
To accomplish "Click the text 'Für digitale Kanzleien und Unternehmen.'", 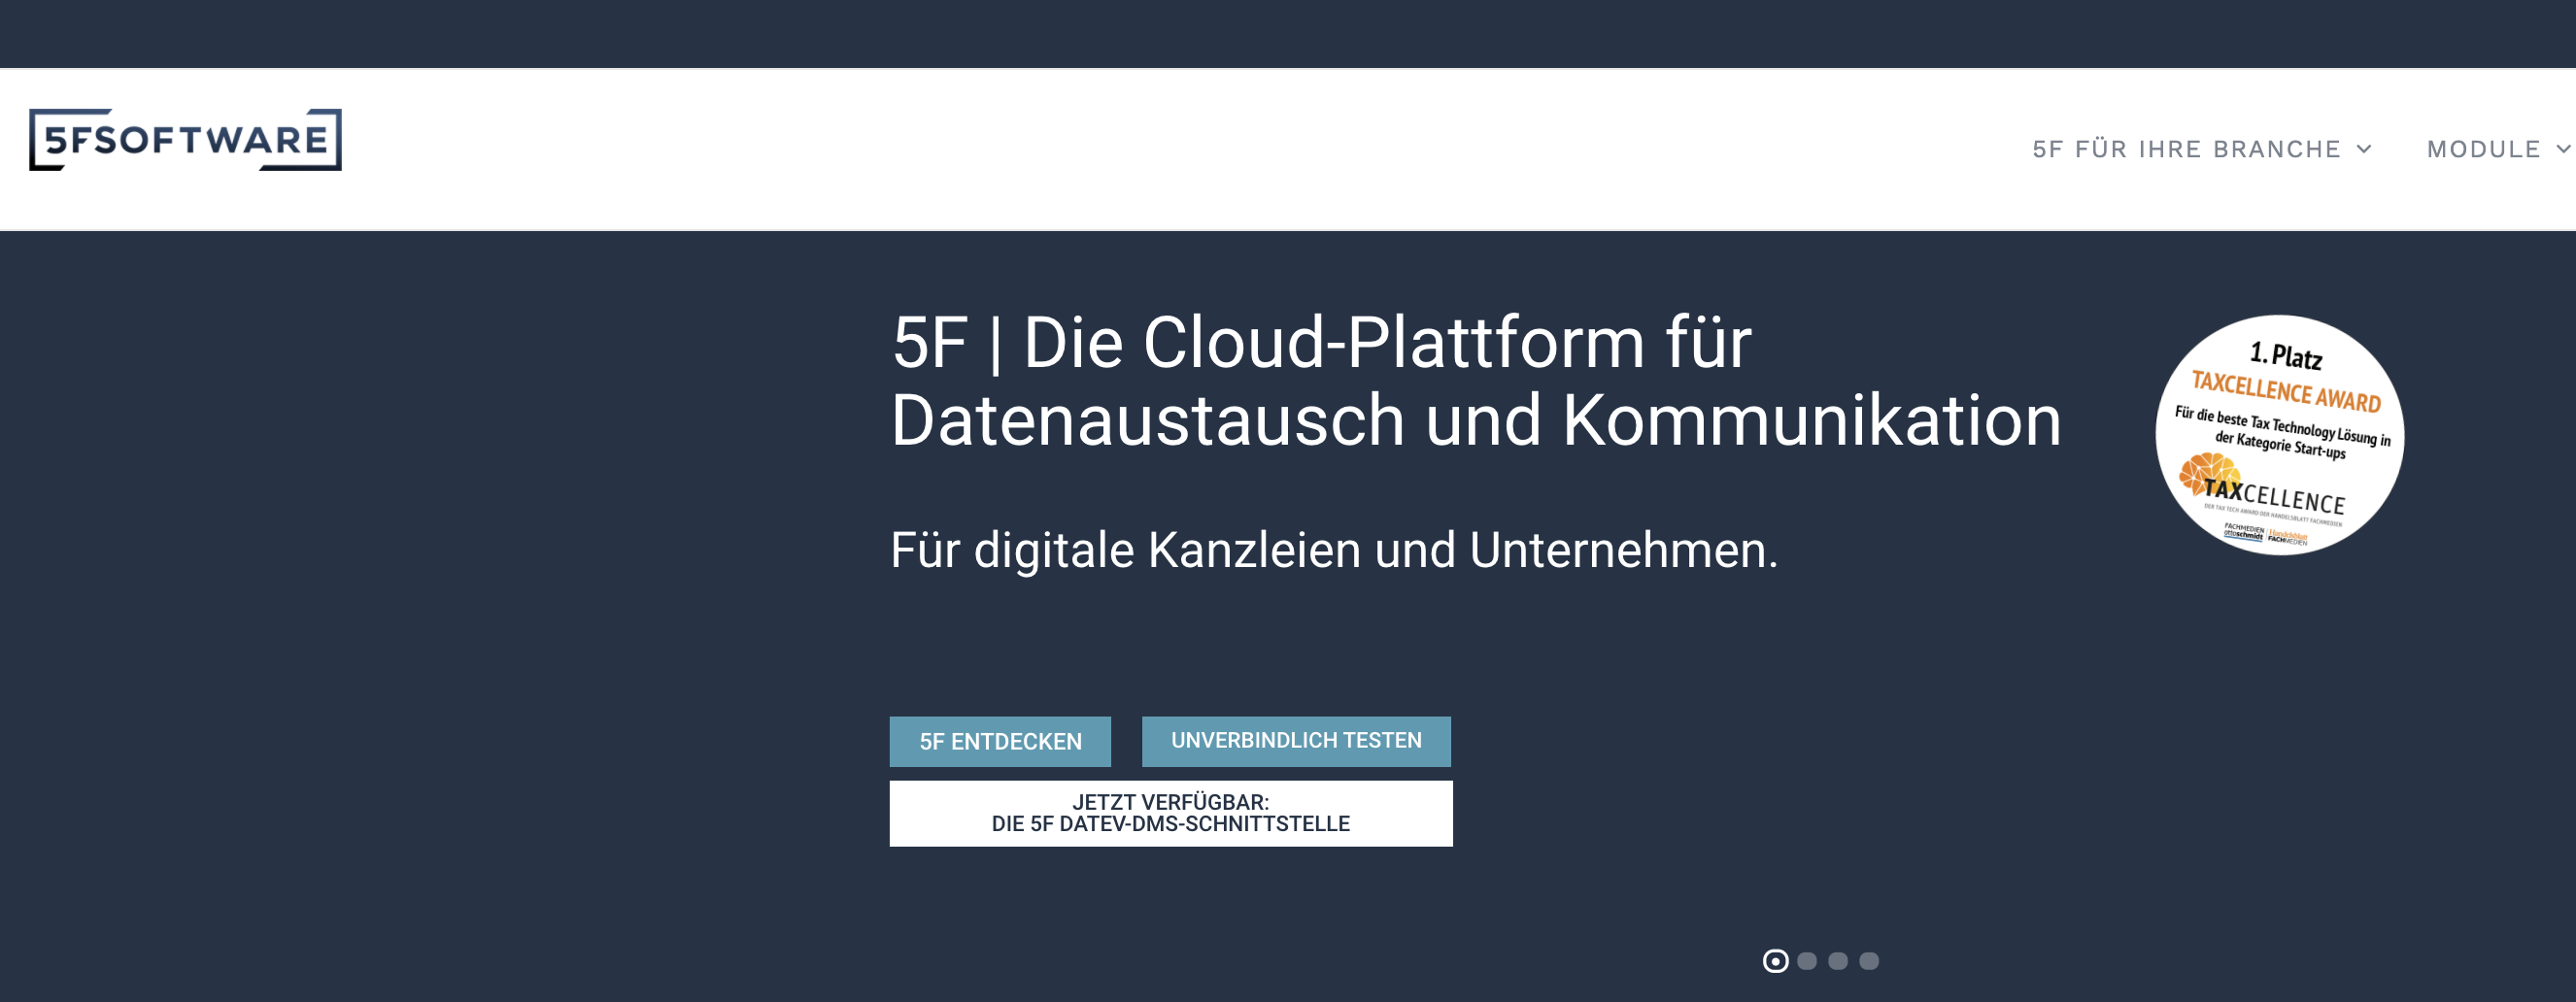I will [1334, 550].
